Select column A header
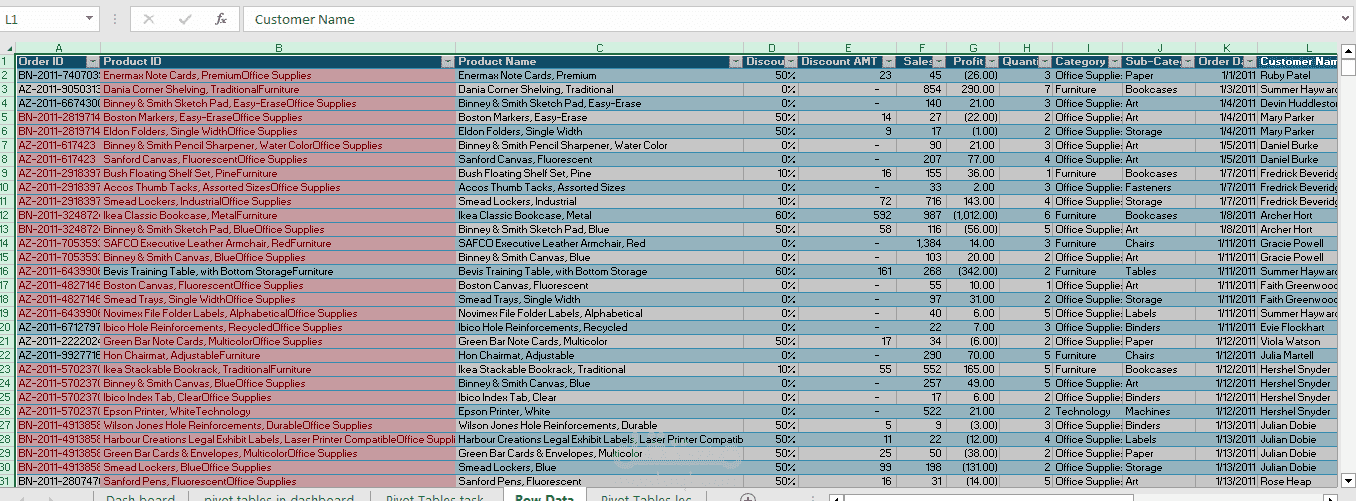 click(x=58, y=48)
